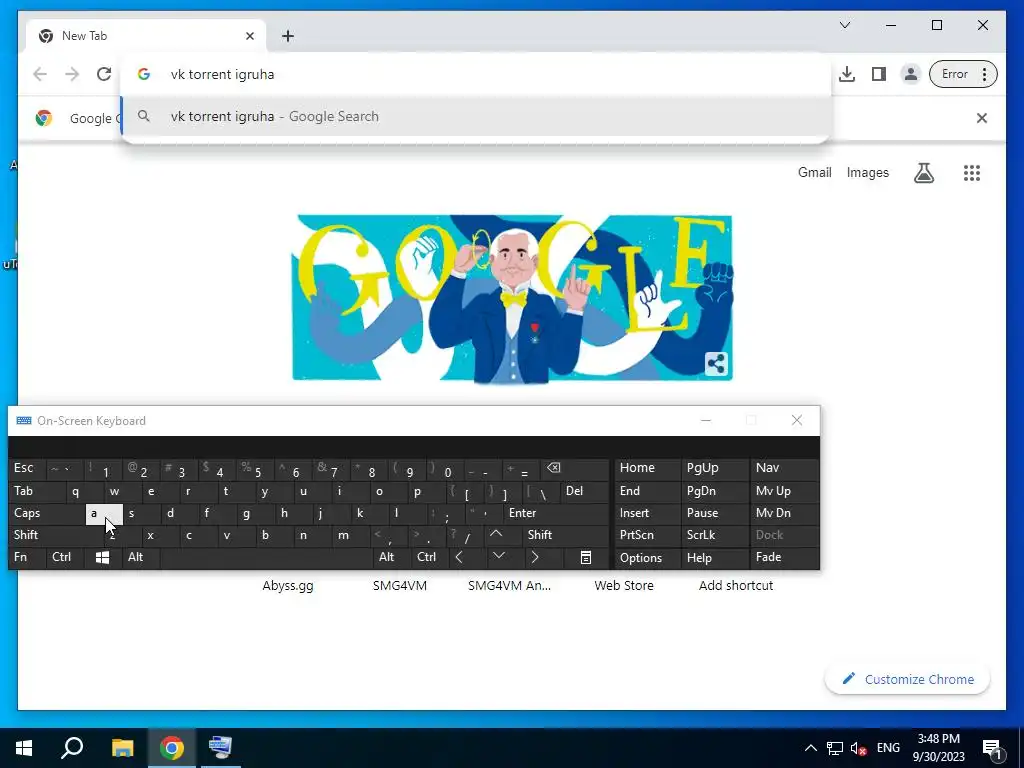Go forward in browser history
Viewport: 1024px width, 768px height.
(72, 74)
